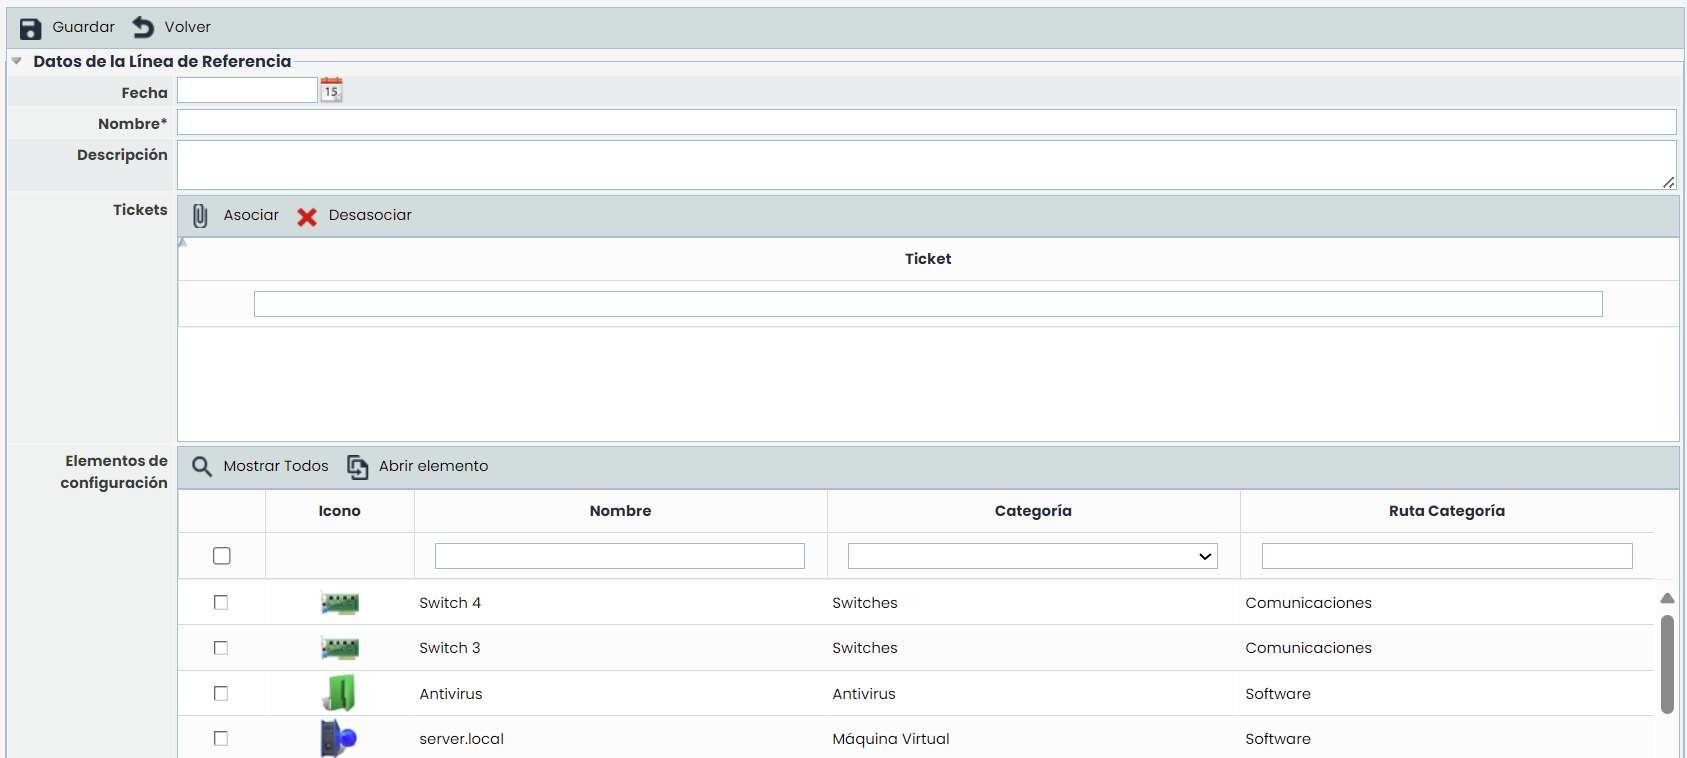
Task: Click the Asociar paperclip icon
Action: pyautogui.click(x=201, y=216)
